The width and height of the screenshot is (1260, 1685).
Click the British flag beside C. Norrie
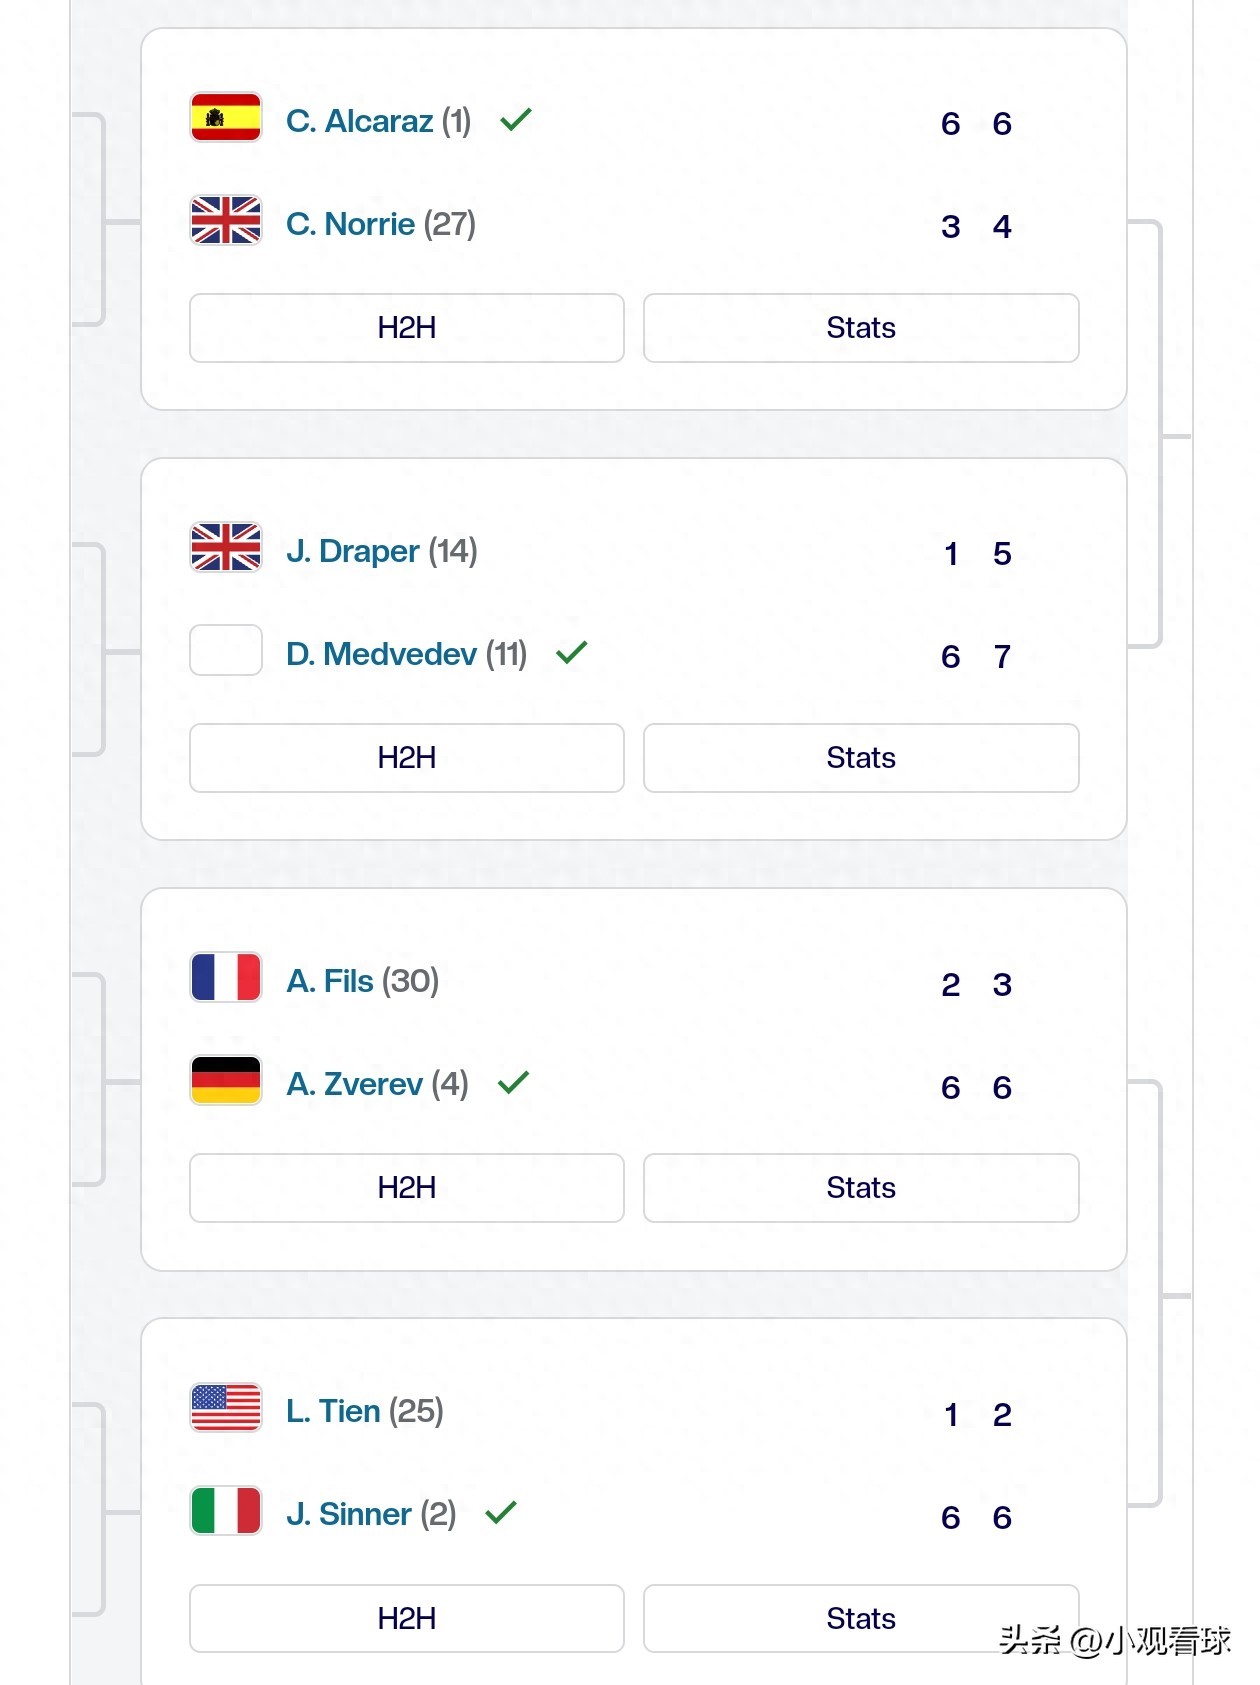click(225, 221)
